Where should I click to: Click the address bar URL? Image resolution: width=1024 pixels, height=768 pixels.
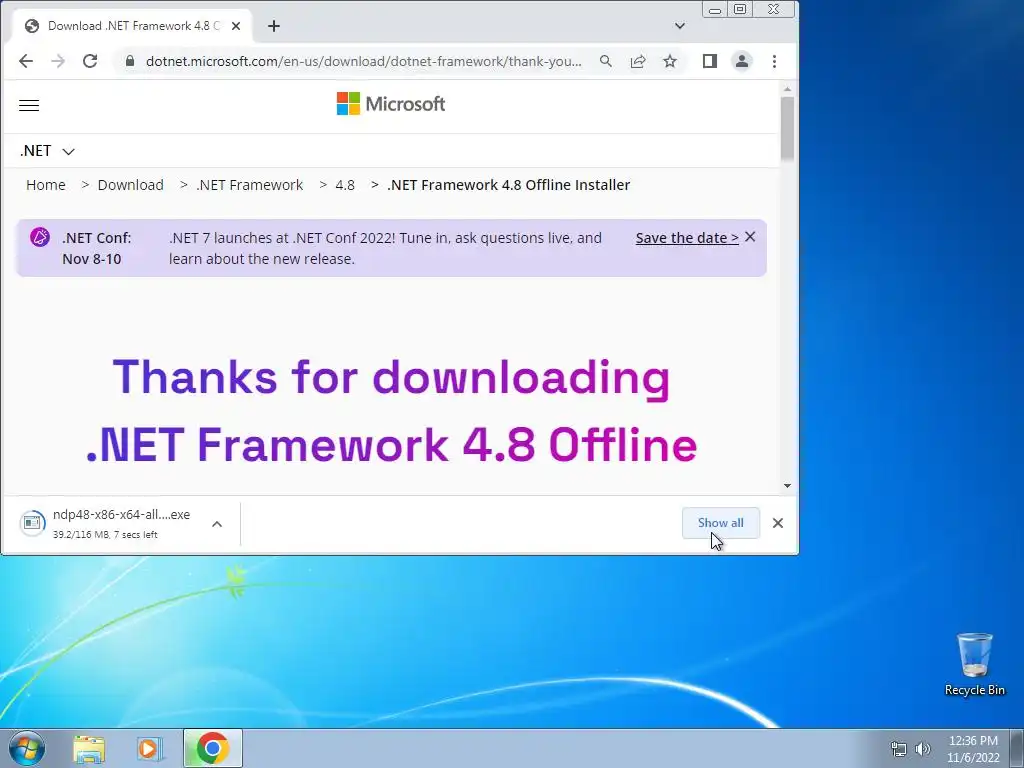(x=364, y=61)
